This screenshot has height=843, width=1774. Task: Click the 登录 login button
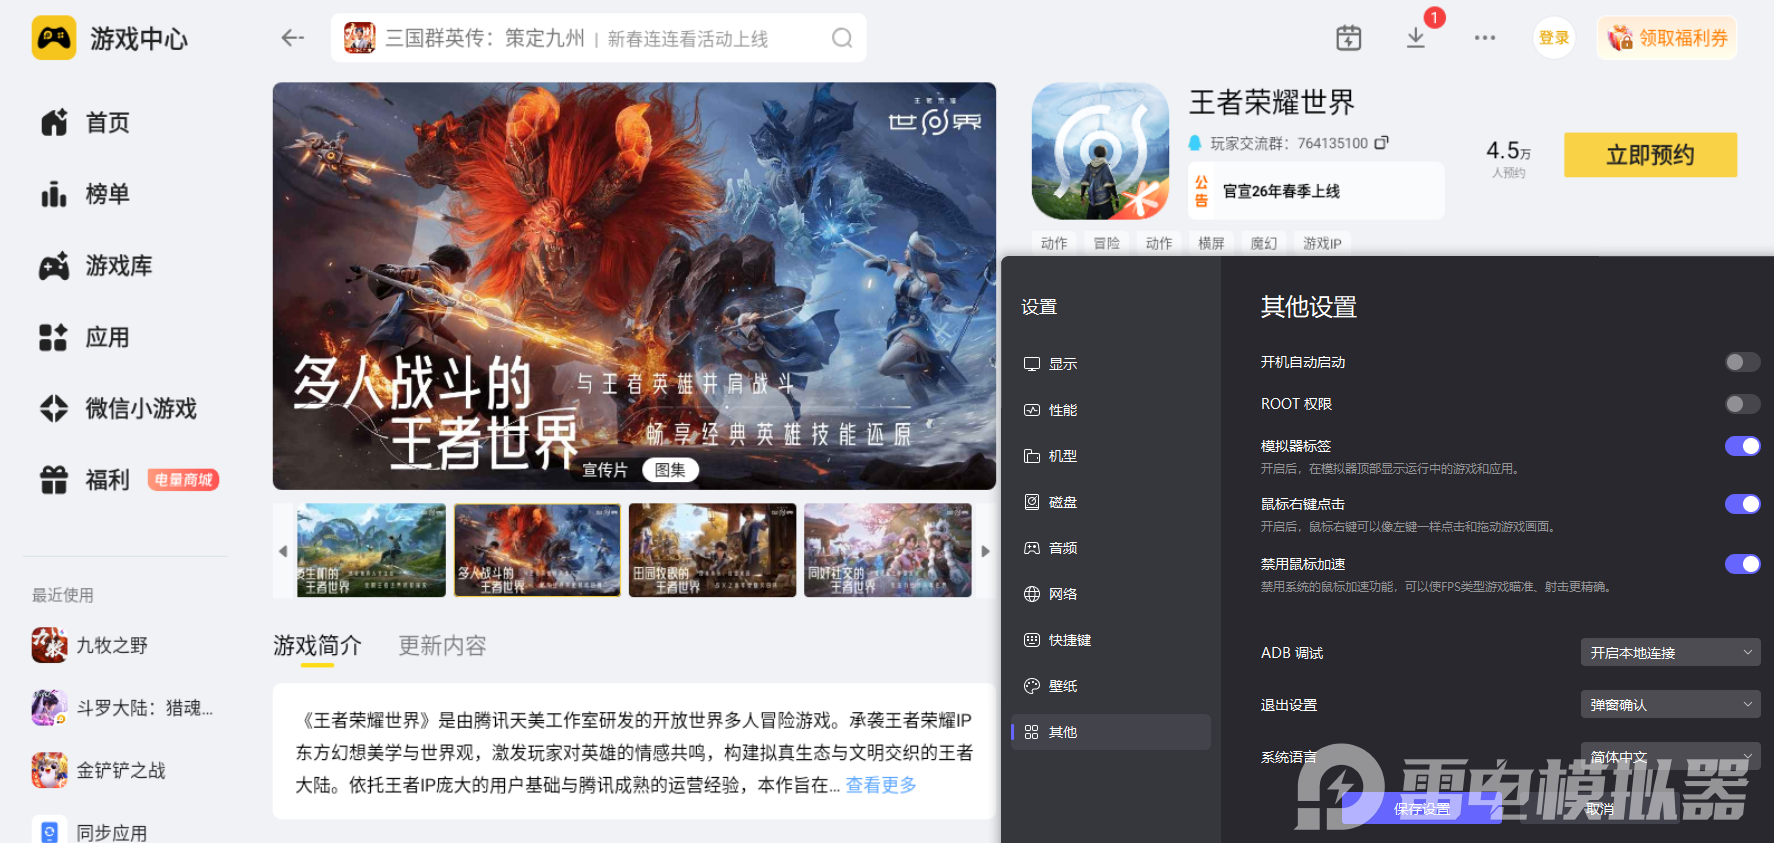tap(1553, 38)
